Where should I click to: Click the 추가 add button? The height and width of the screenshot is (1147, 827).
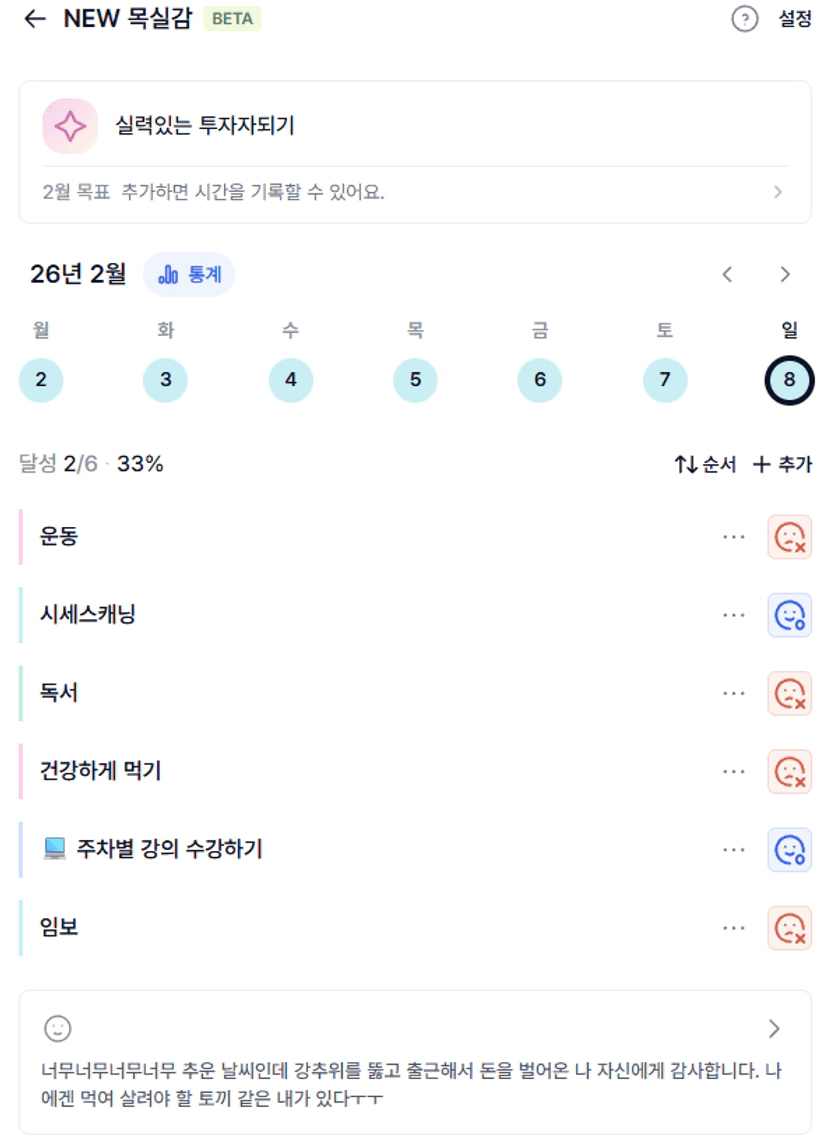point(782,464)
